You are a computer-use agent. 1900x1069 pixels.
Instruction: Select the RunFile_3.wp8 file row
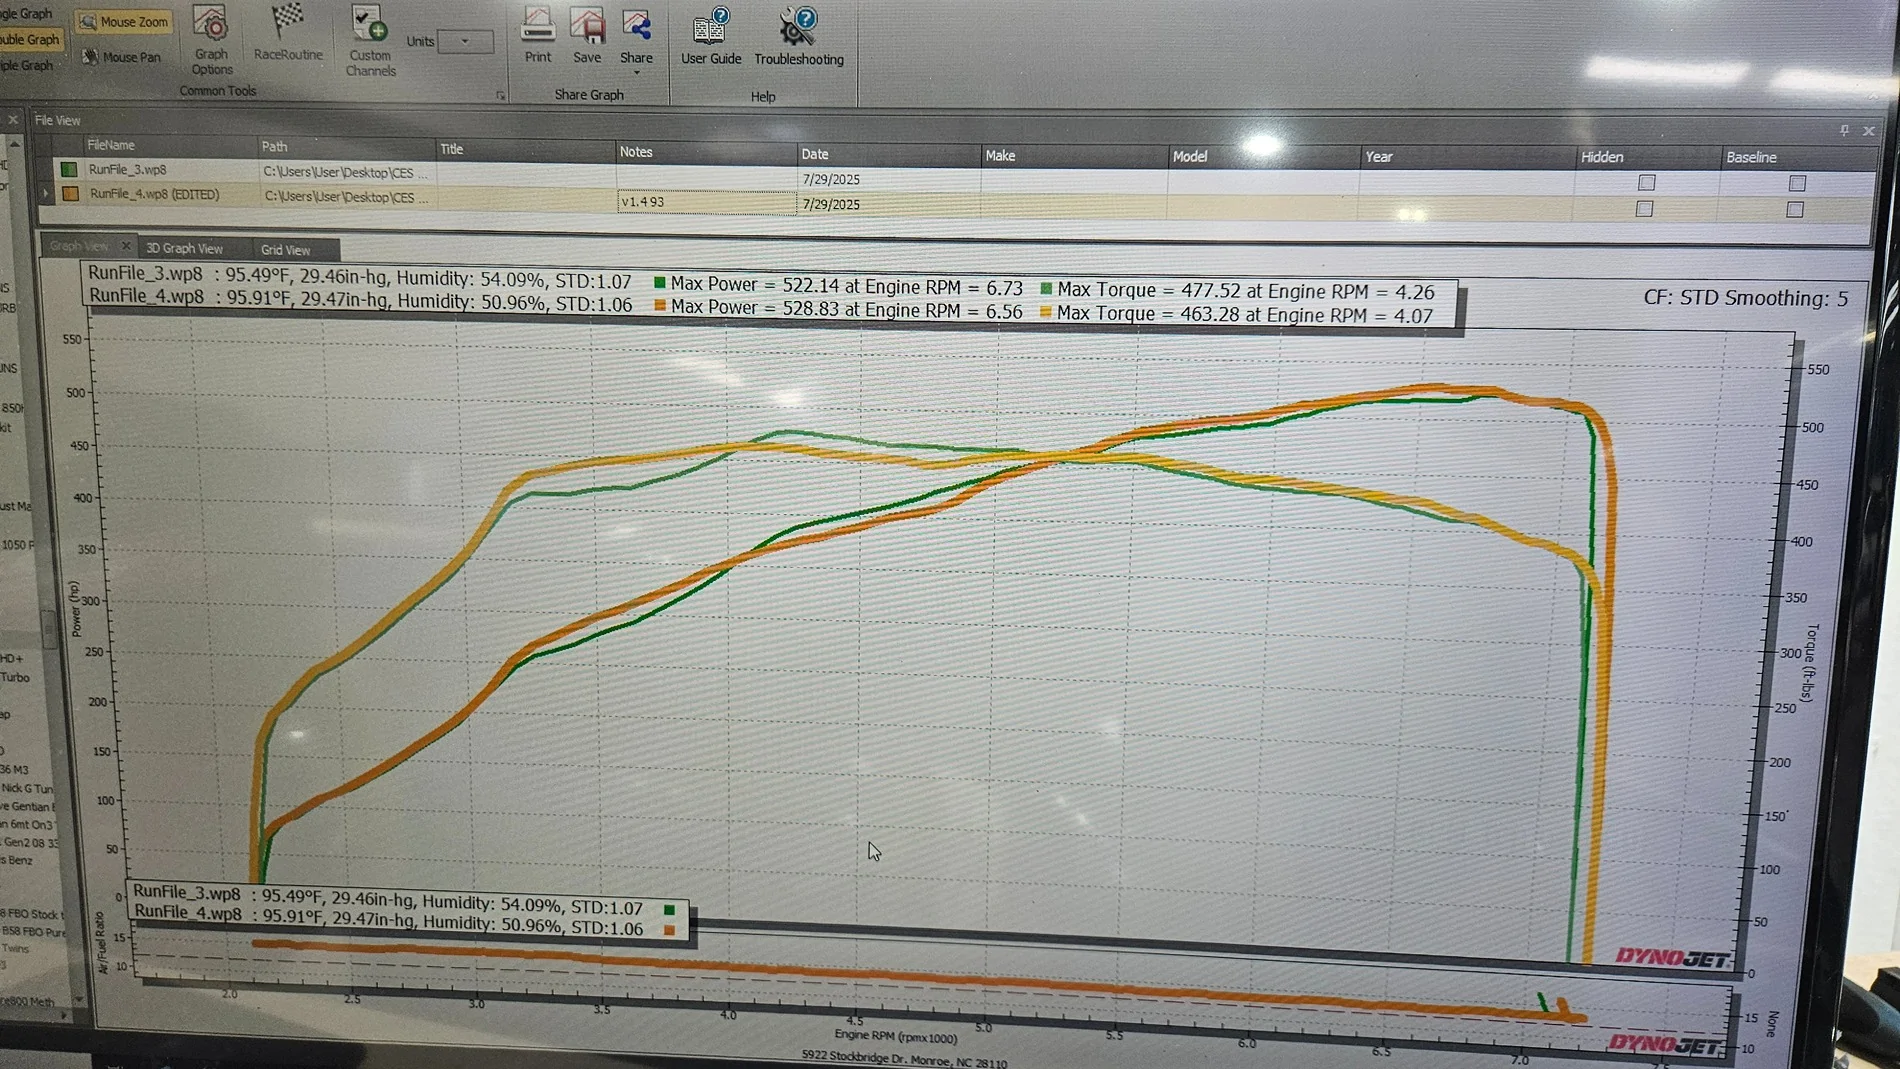click(955, 175)
